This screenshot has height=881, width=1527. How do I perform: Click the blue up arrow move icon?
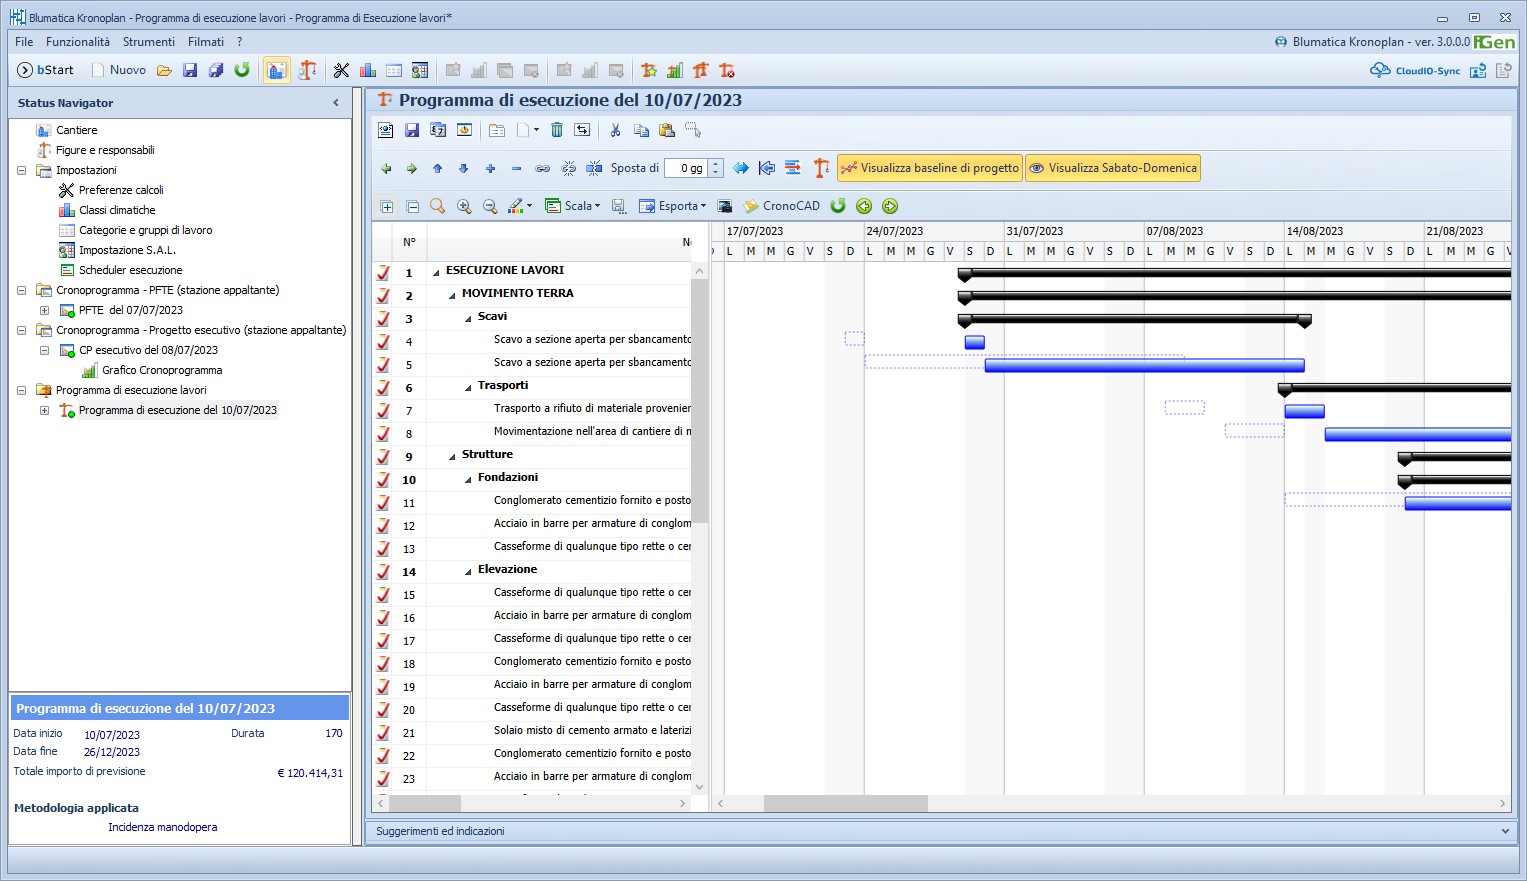point(437,169)
